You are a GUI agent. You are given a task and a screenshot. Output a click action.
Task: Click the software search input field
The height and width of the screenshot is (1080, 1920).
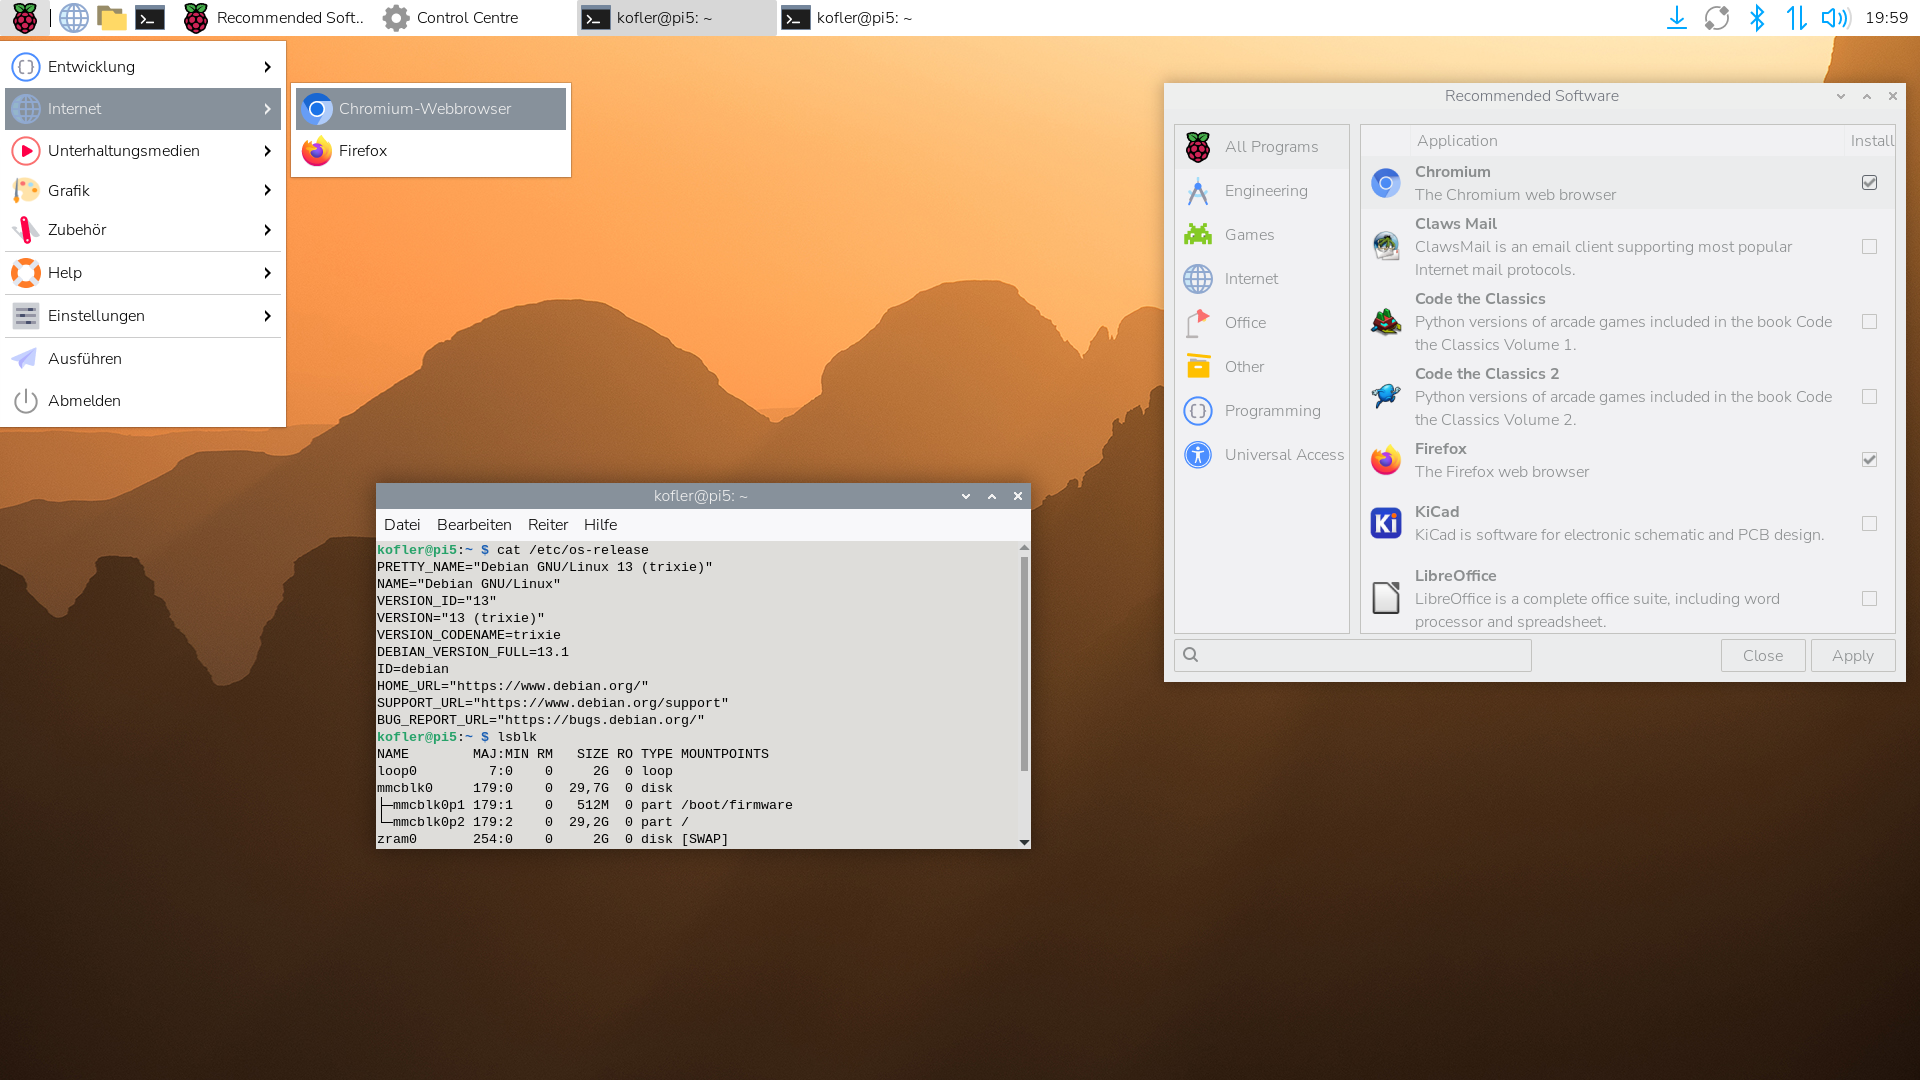(x=1362, y=656)
